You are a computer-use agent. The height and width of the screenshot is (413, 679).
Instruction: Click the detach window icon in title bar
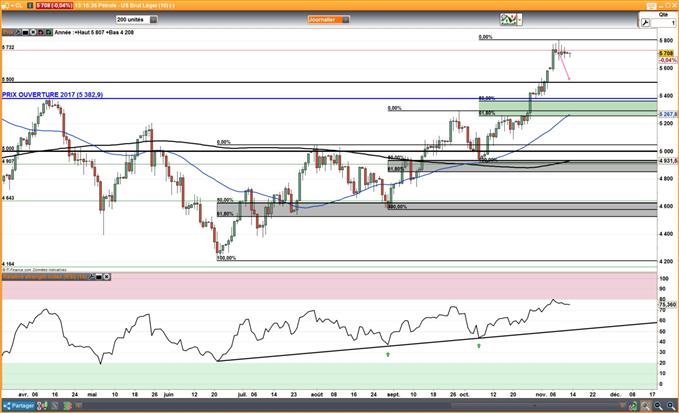pos(652,5)
